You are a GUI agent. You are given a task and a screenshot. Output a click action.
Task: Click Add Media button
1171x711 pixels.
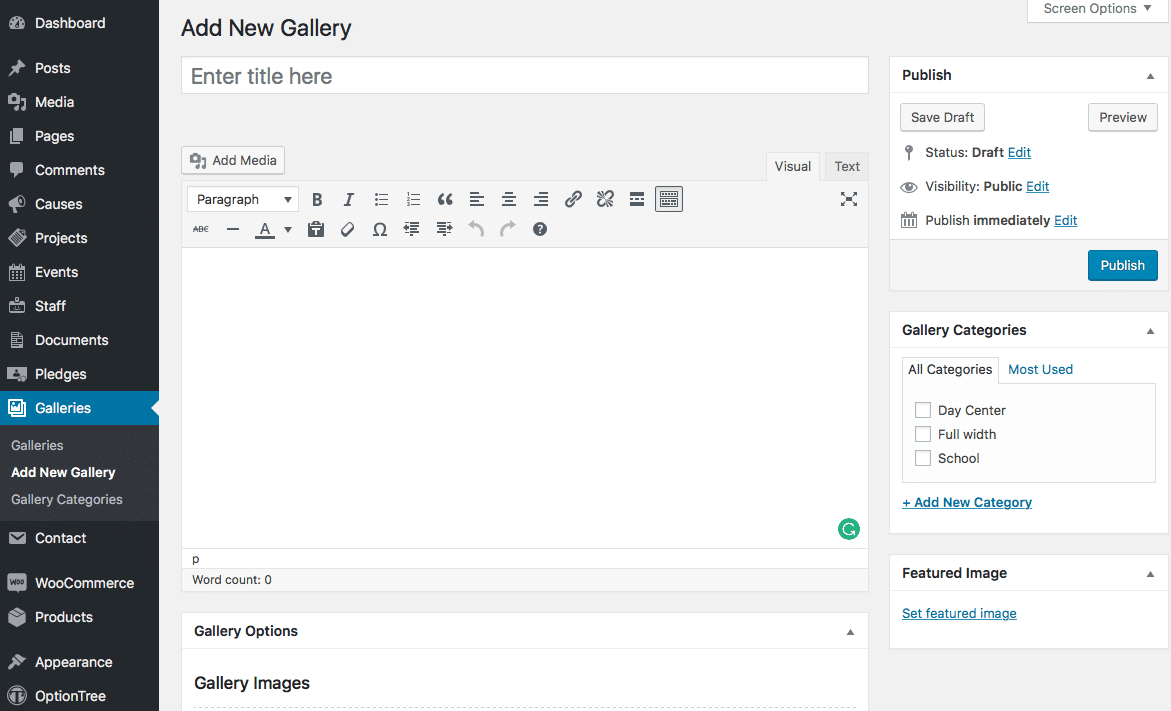233,160
